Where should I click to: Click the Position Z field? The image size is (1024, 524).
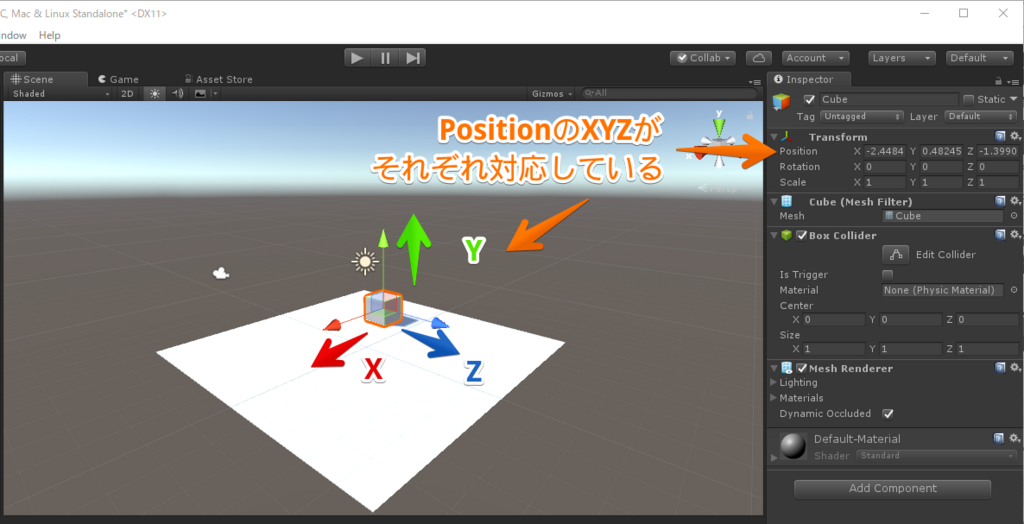click(x=998, y=151)
